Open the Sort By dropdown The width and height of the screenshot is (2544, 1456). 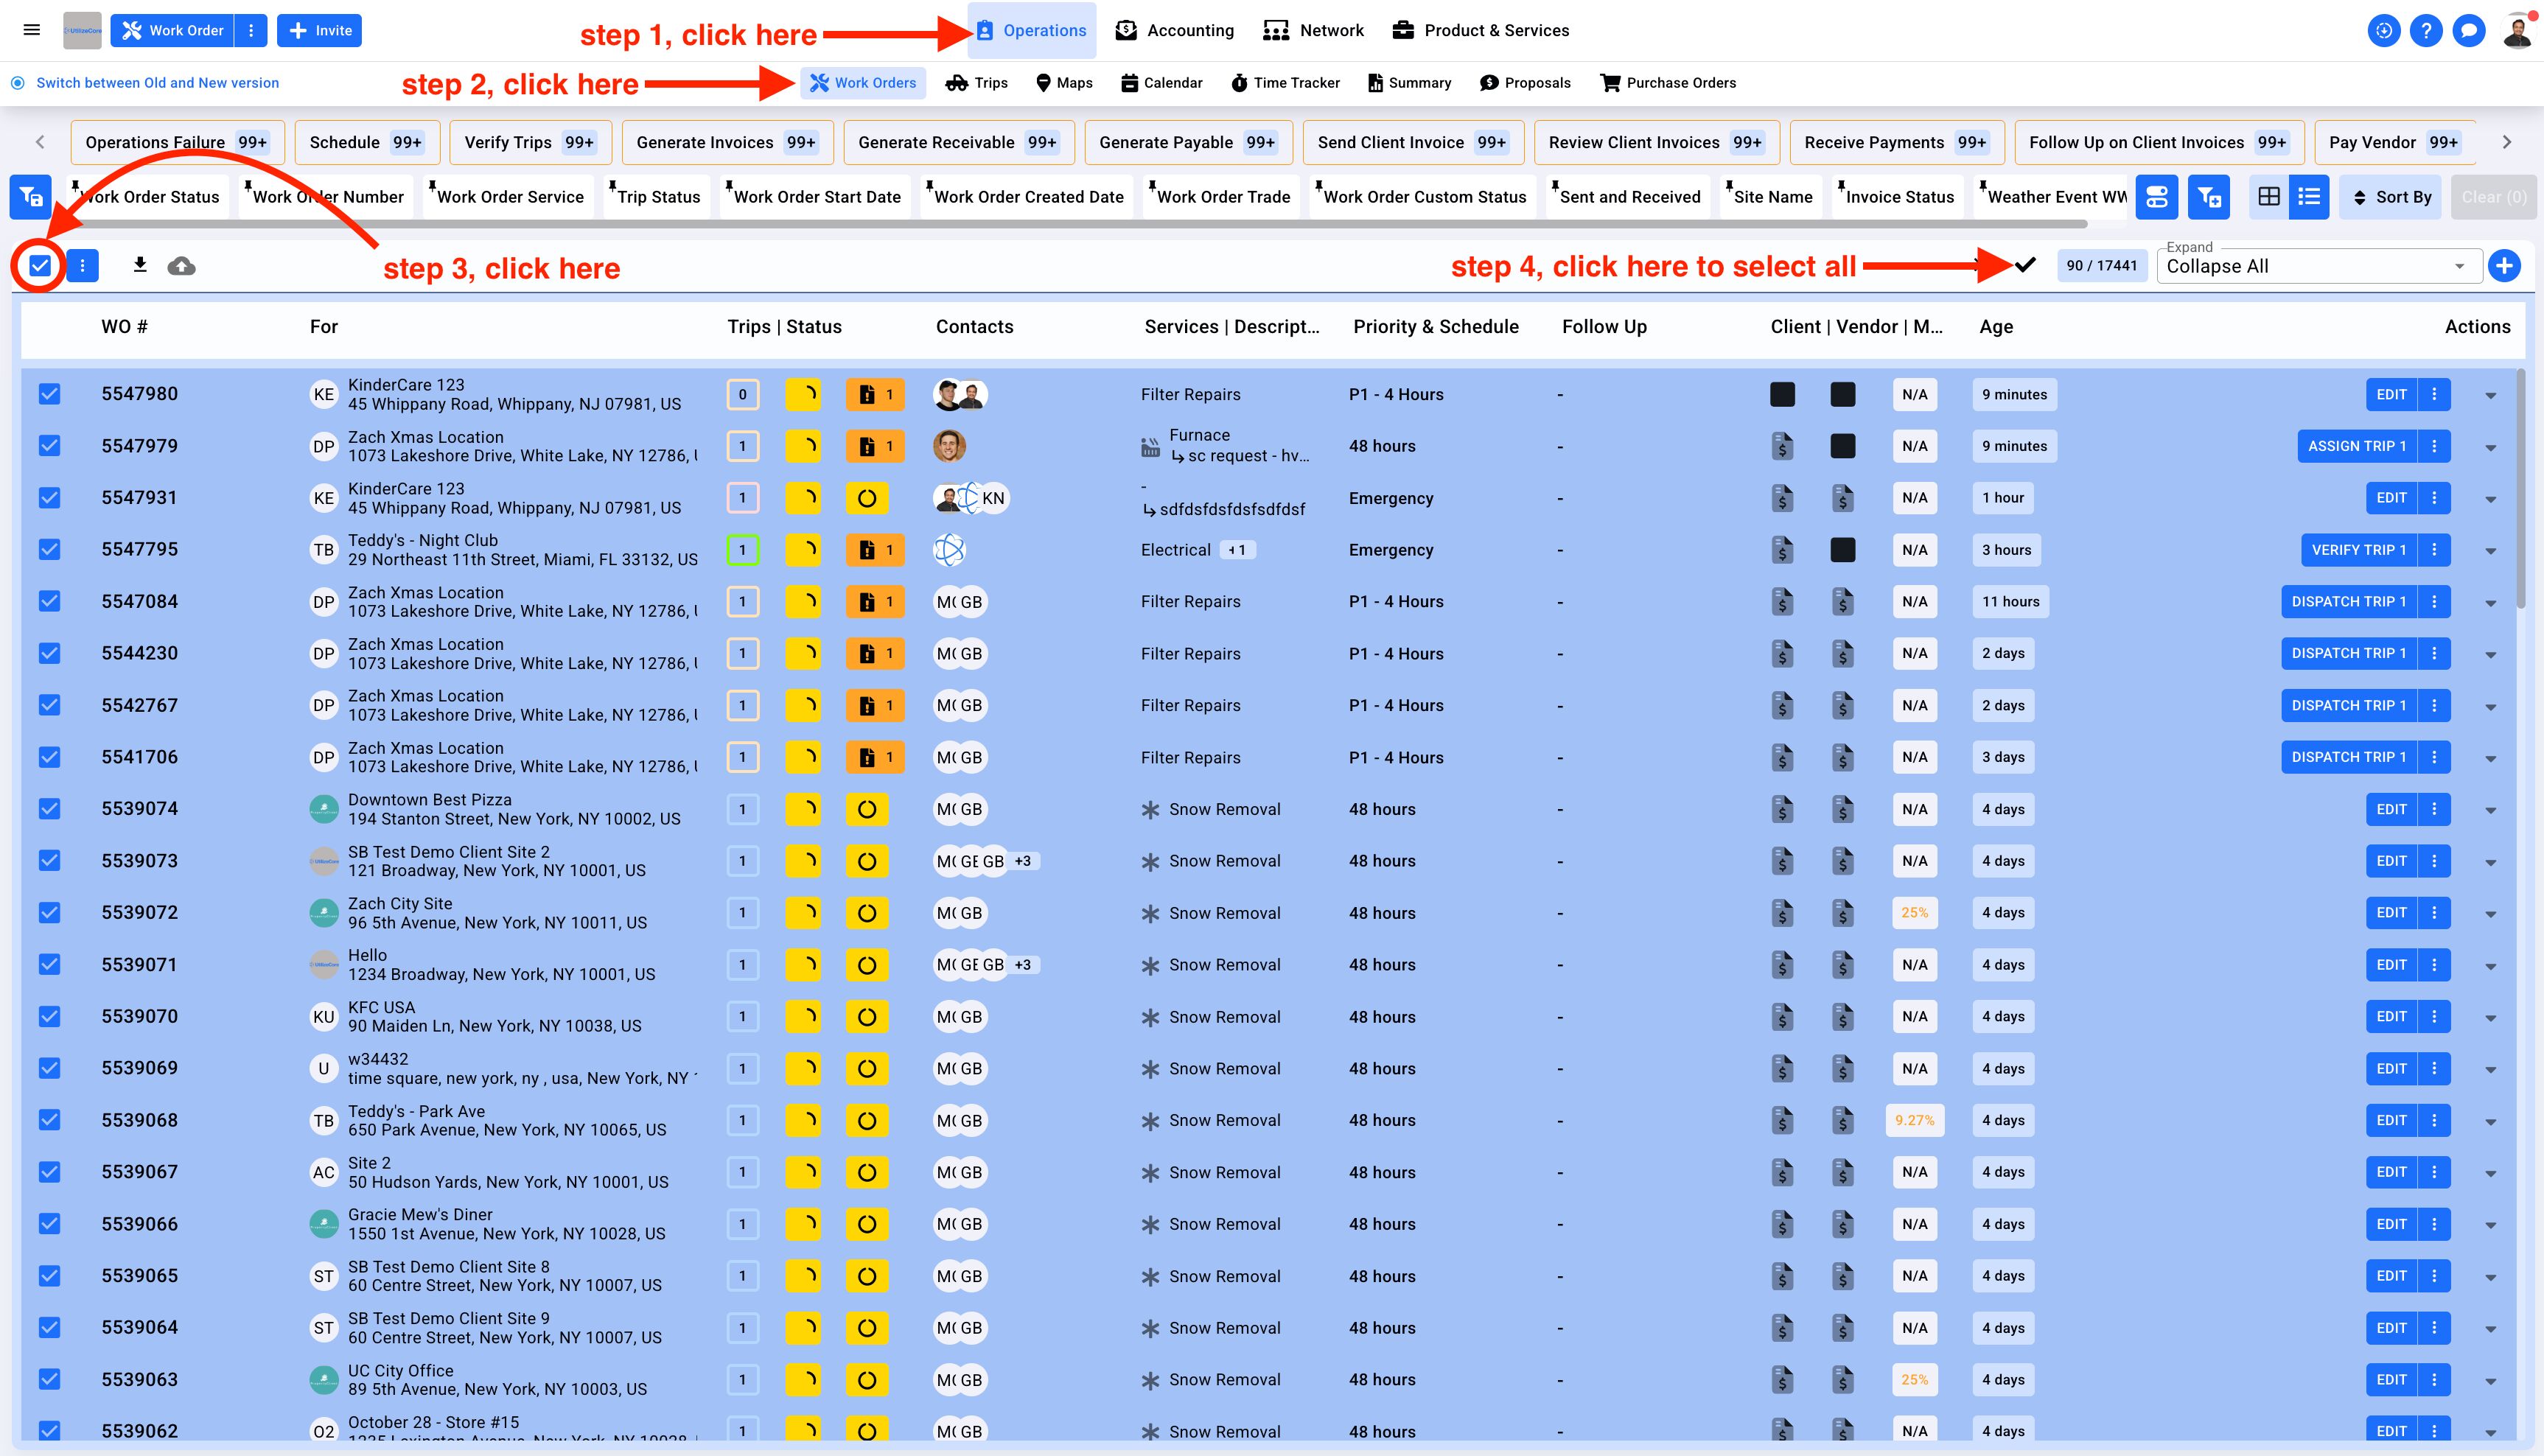(x=2391, y=197)
